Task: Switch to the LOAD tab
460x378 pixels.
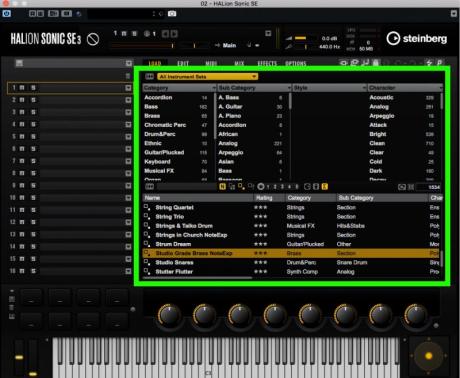Action: click(155, 63)
